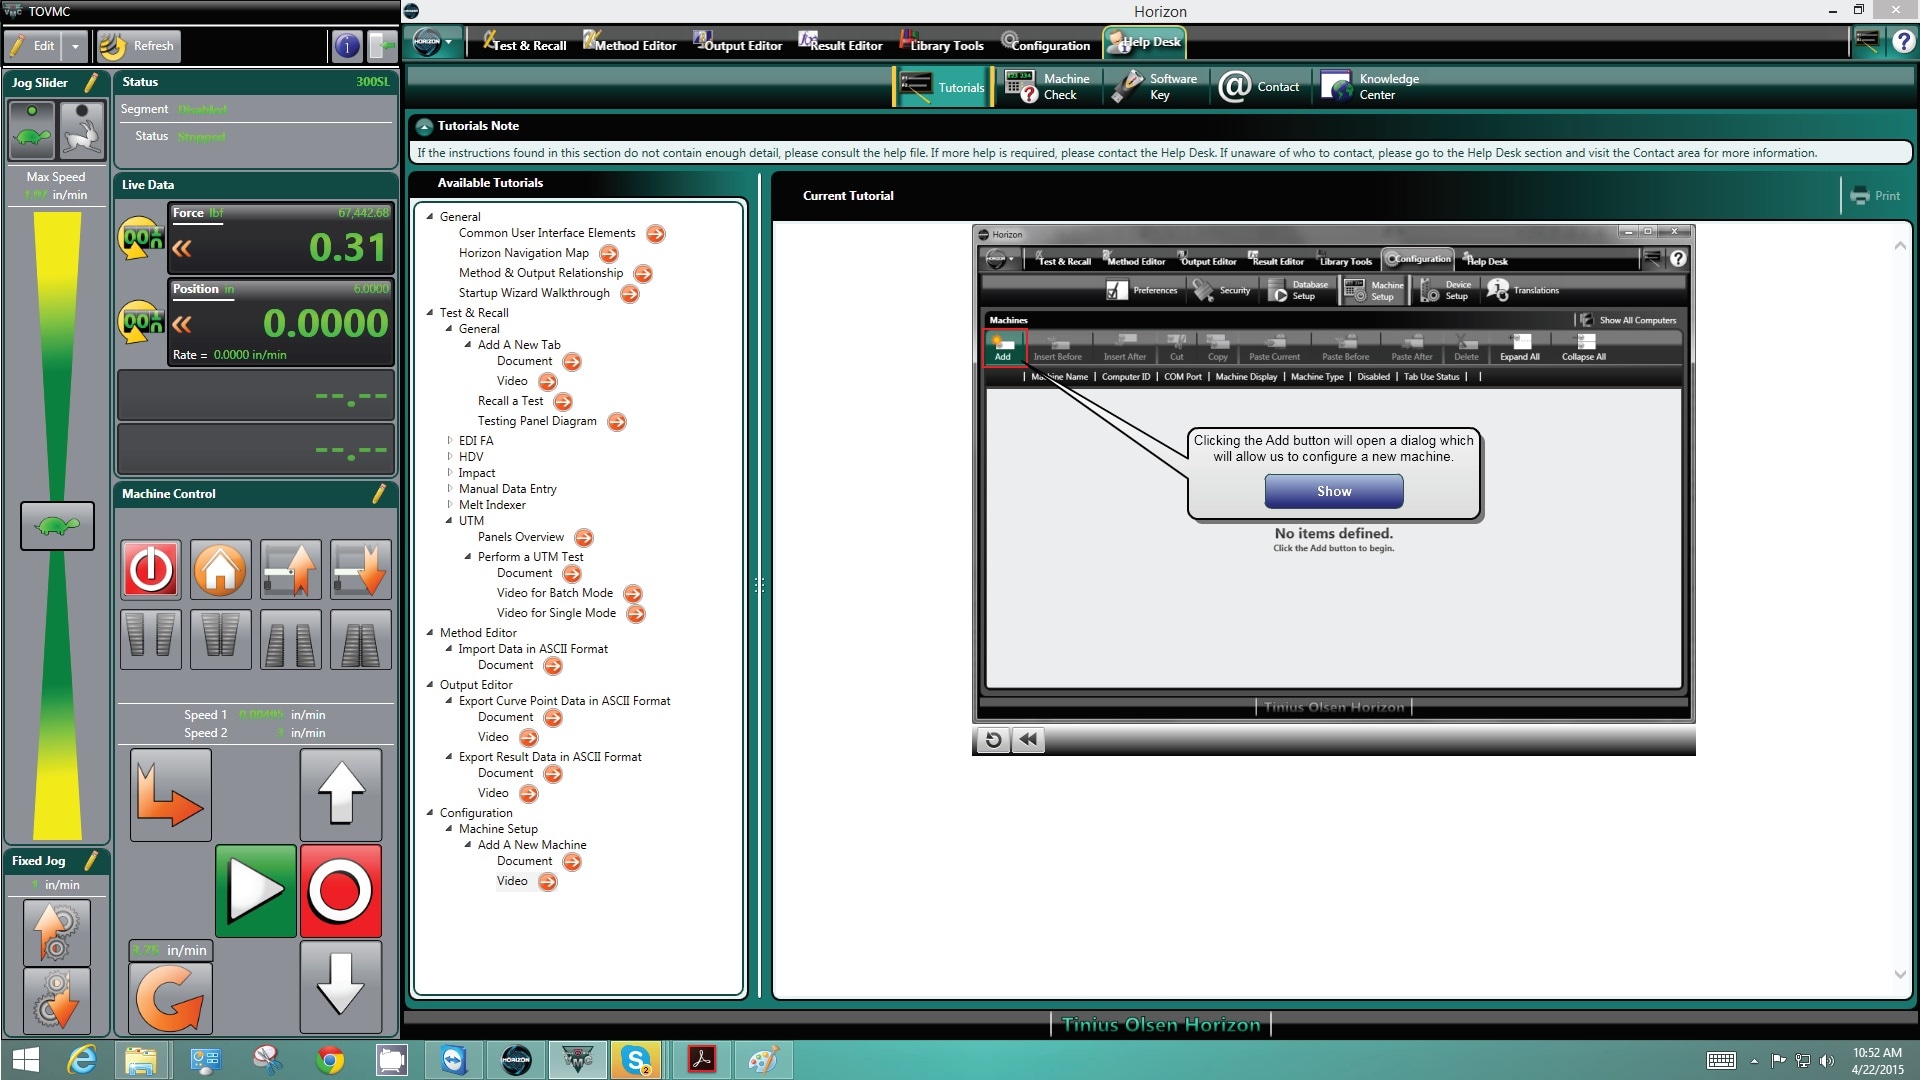Click the Force display chevron arrows
The height and width of the screenshot is (1080, 1920).
click(x=182, y=248)
